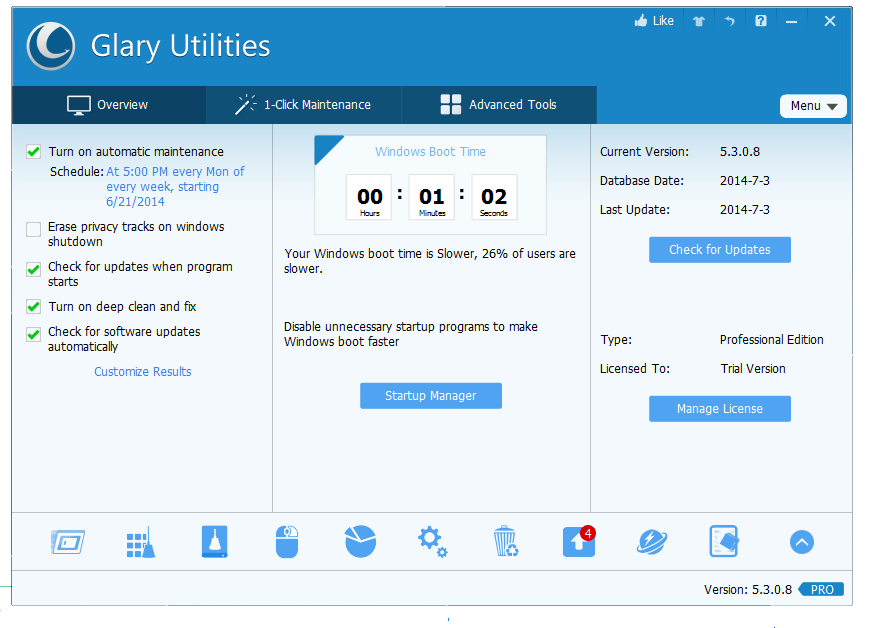Open the Process Manager gears icon

433,542
